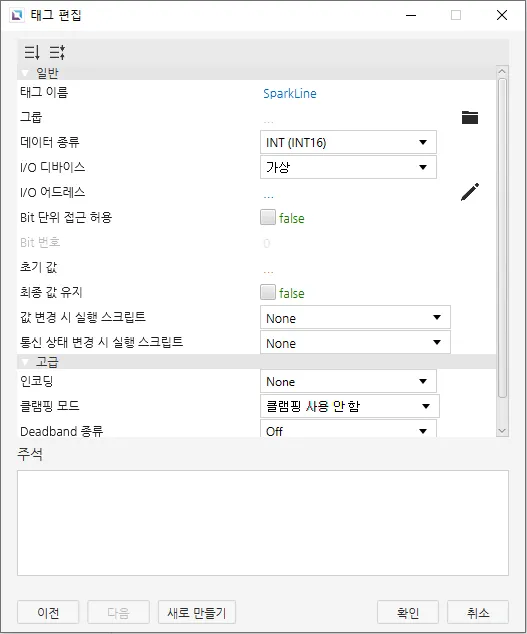
Task: Collapse the 일반 section
Action: (x=25, y=73)
